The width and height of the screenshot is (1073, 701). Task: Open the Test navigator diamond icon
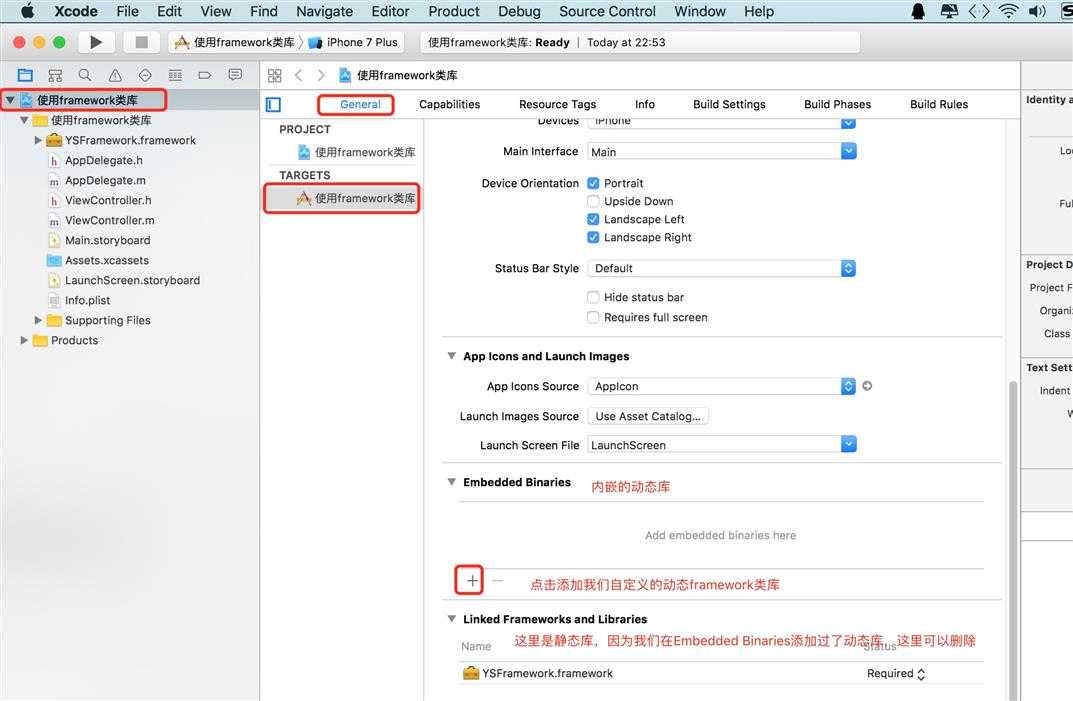click(x=145, y=75)
